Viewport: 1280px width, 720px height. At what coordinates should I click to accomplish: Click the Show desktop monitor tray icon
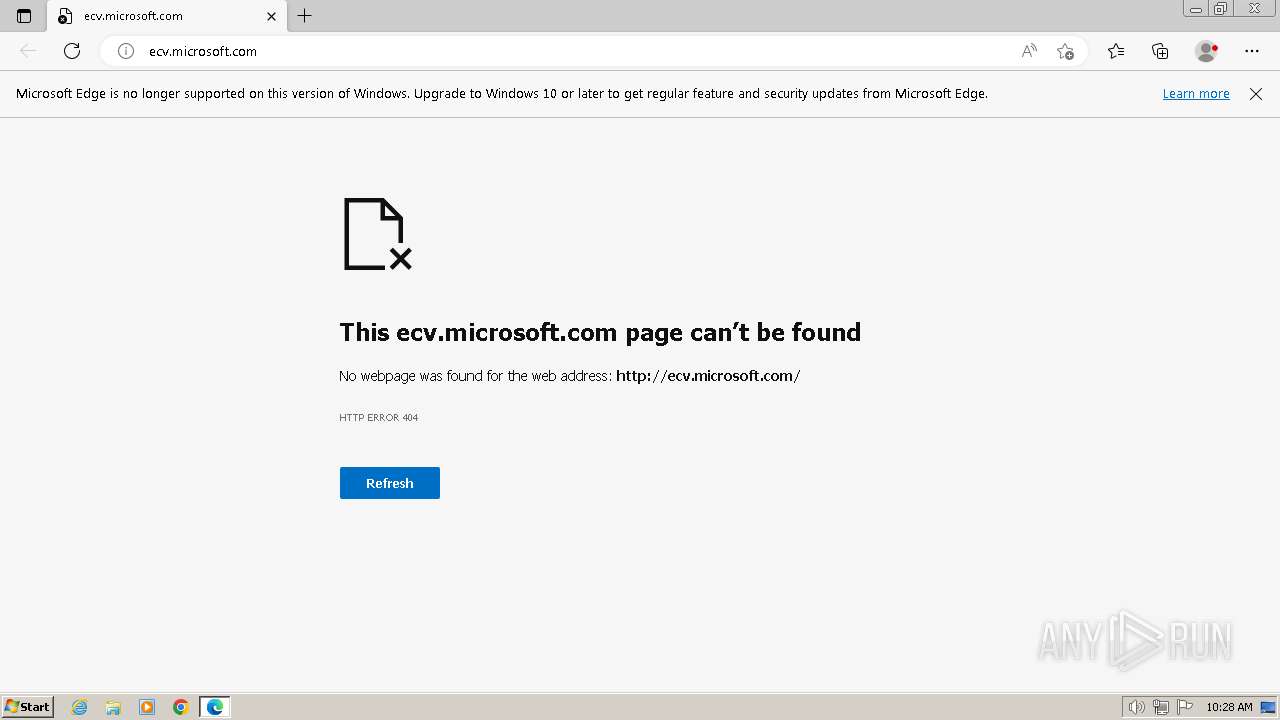[x=1268, y=707]
